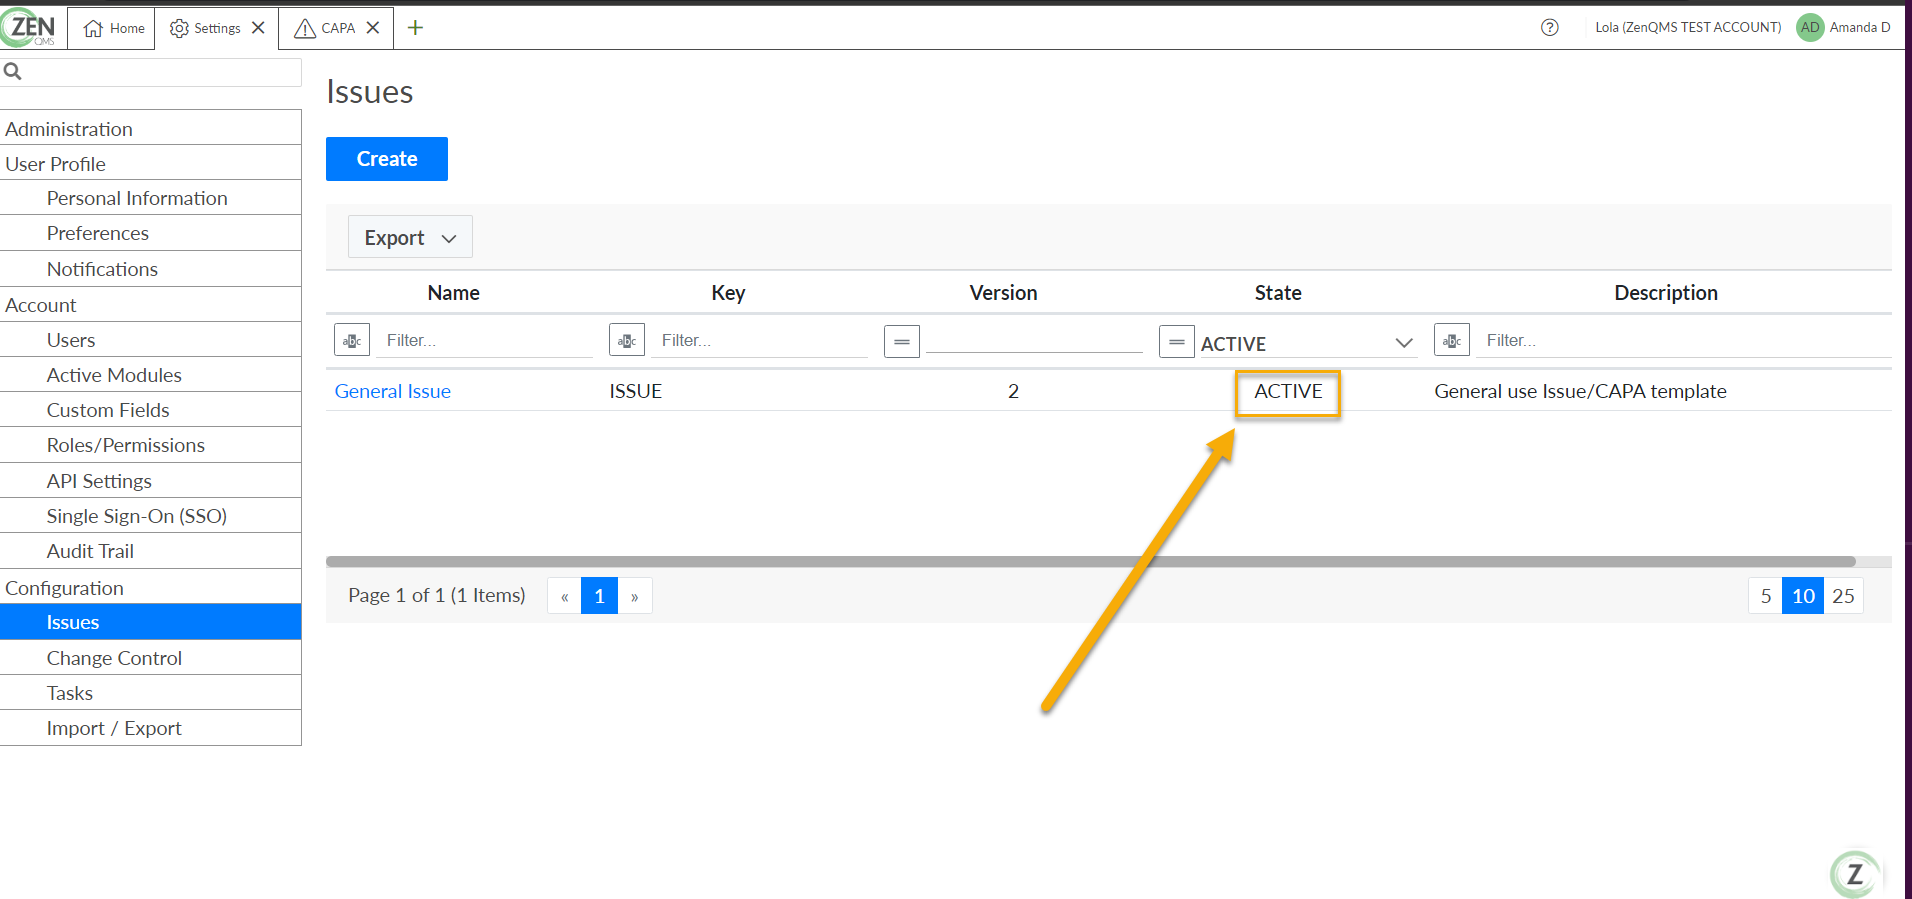1912x899 pixels.
Task: Switch to the Settings tab
Action: tap(205, 28)
